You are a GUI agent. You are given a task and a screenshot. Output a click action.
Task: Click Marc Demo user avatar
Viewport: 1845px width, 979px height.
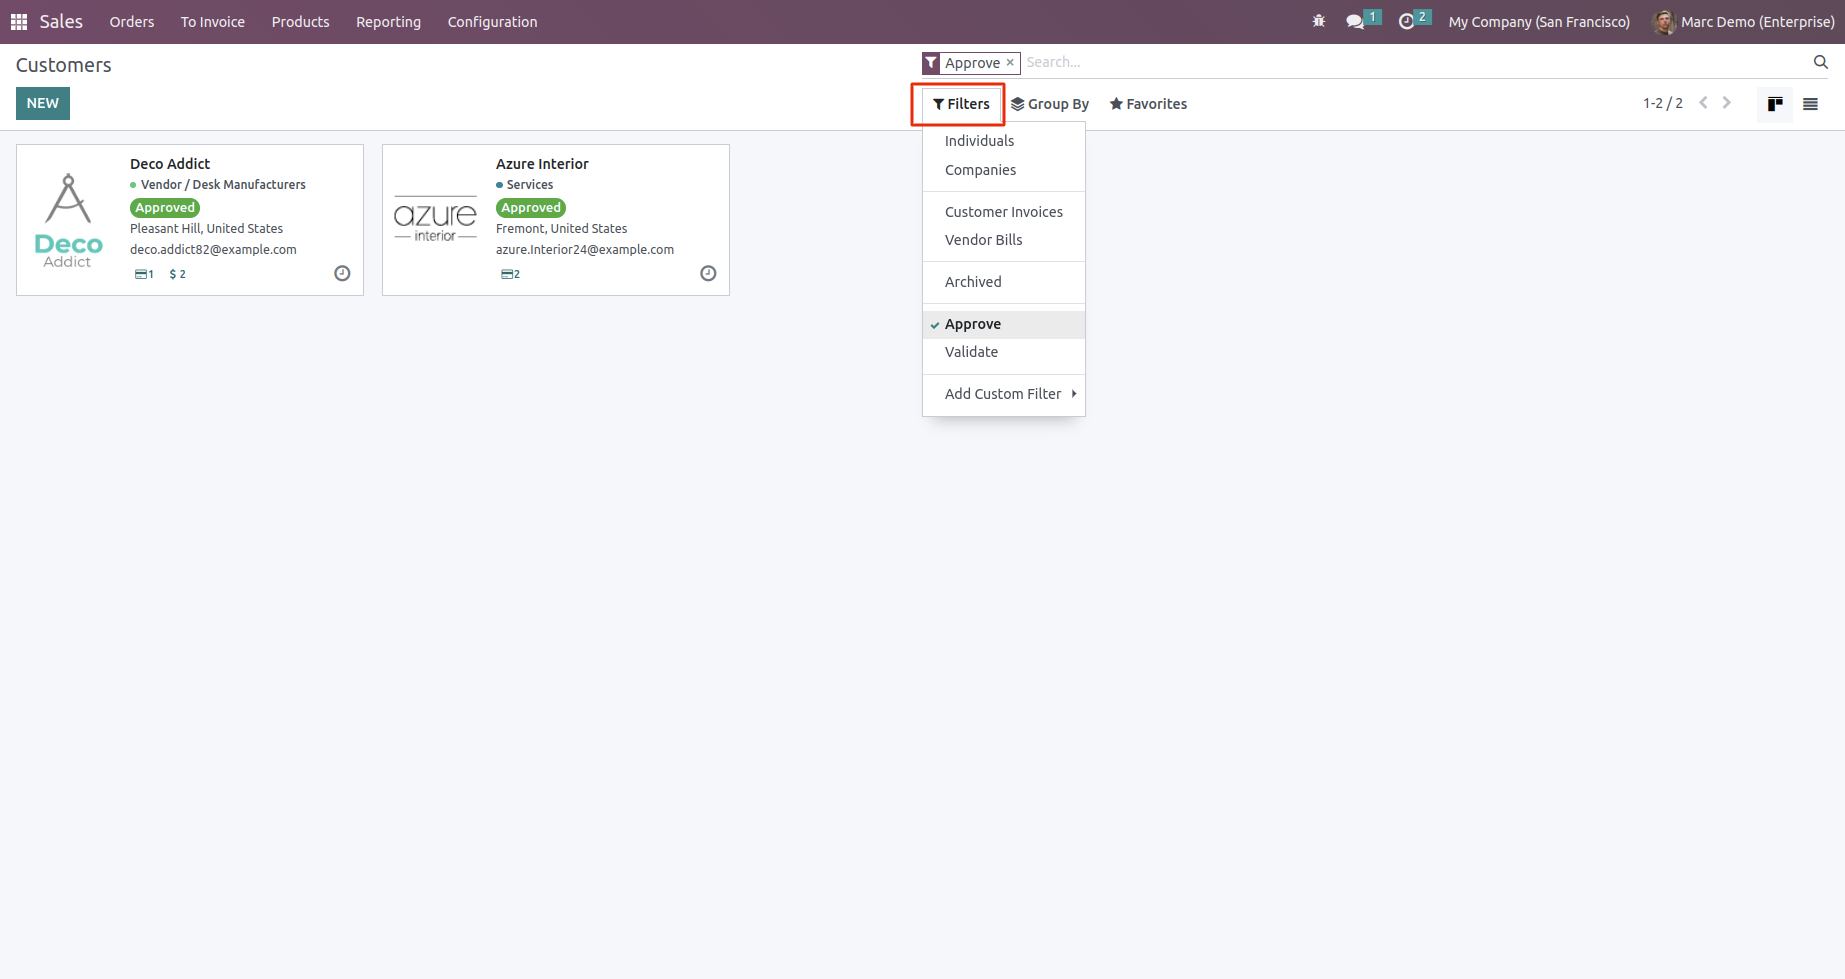(1664, 22)
